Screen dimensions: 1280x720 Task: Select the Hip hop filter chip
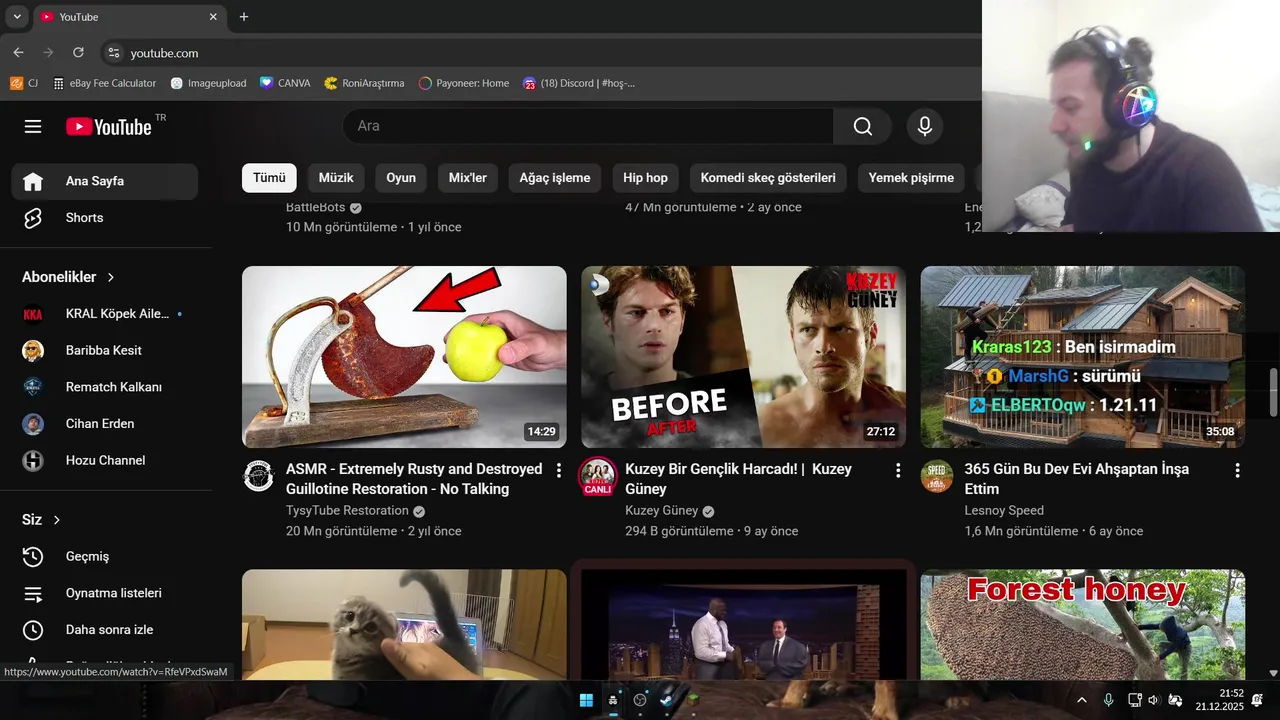[x=645, y=178]
